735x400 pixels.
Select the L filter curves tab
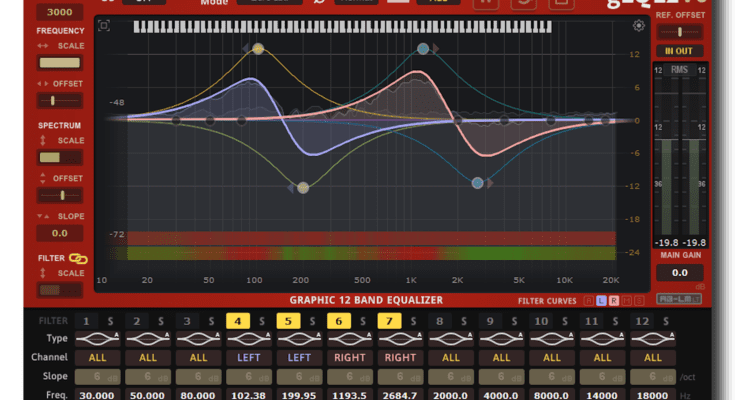click(x=601, y=300)
